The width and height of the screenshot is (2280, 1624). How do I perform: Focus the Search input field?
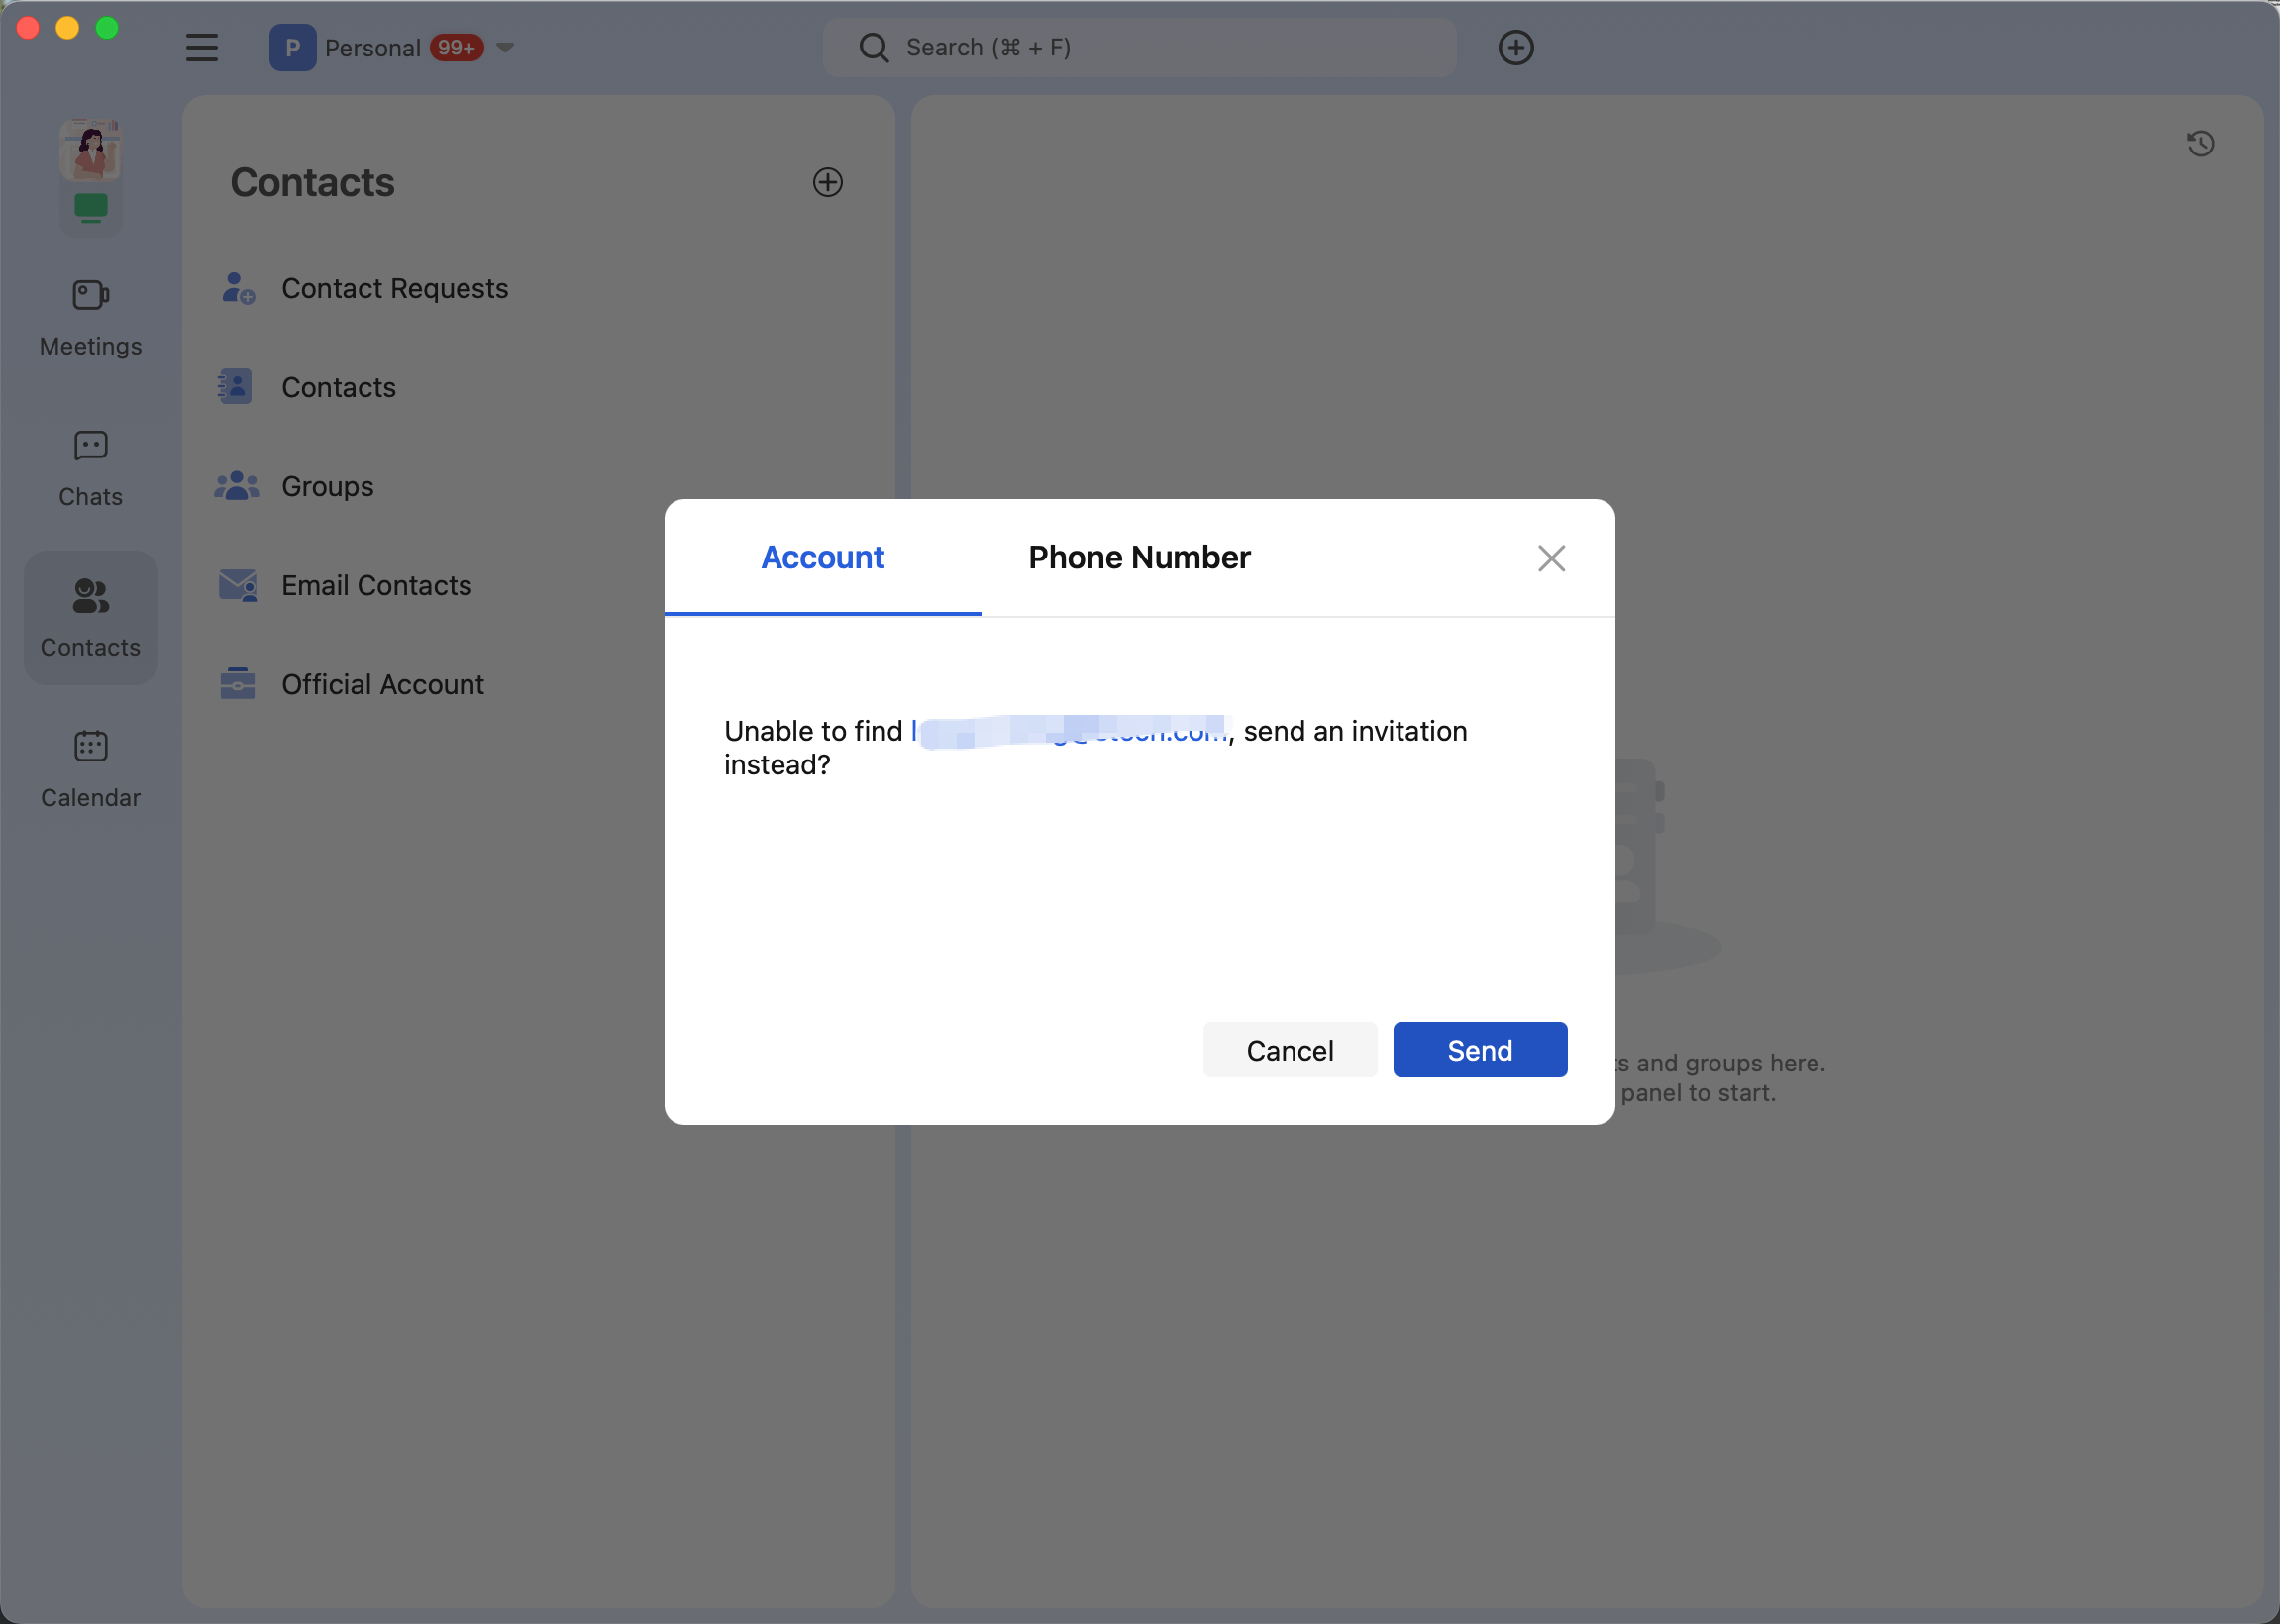(x=1140, y=47)
